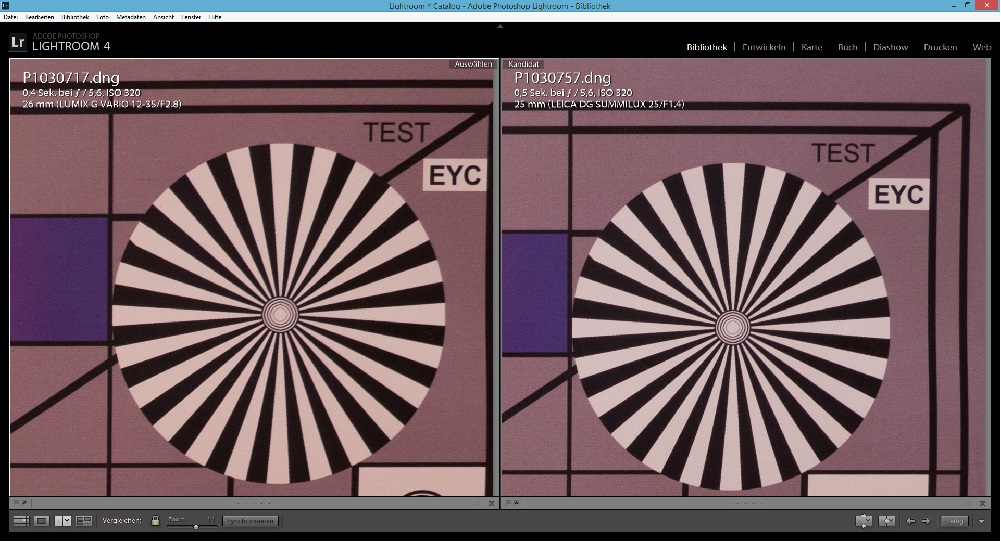Click Make Select icon
The height and width of the screenshot is (542, 1001).
pos(887,521)
